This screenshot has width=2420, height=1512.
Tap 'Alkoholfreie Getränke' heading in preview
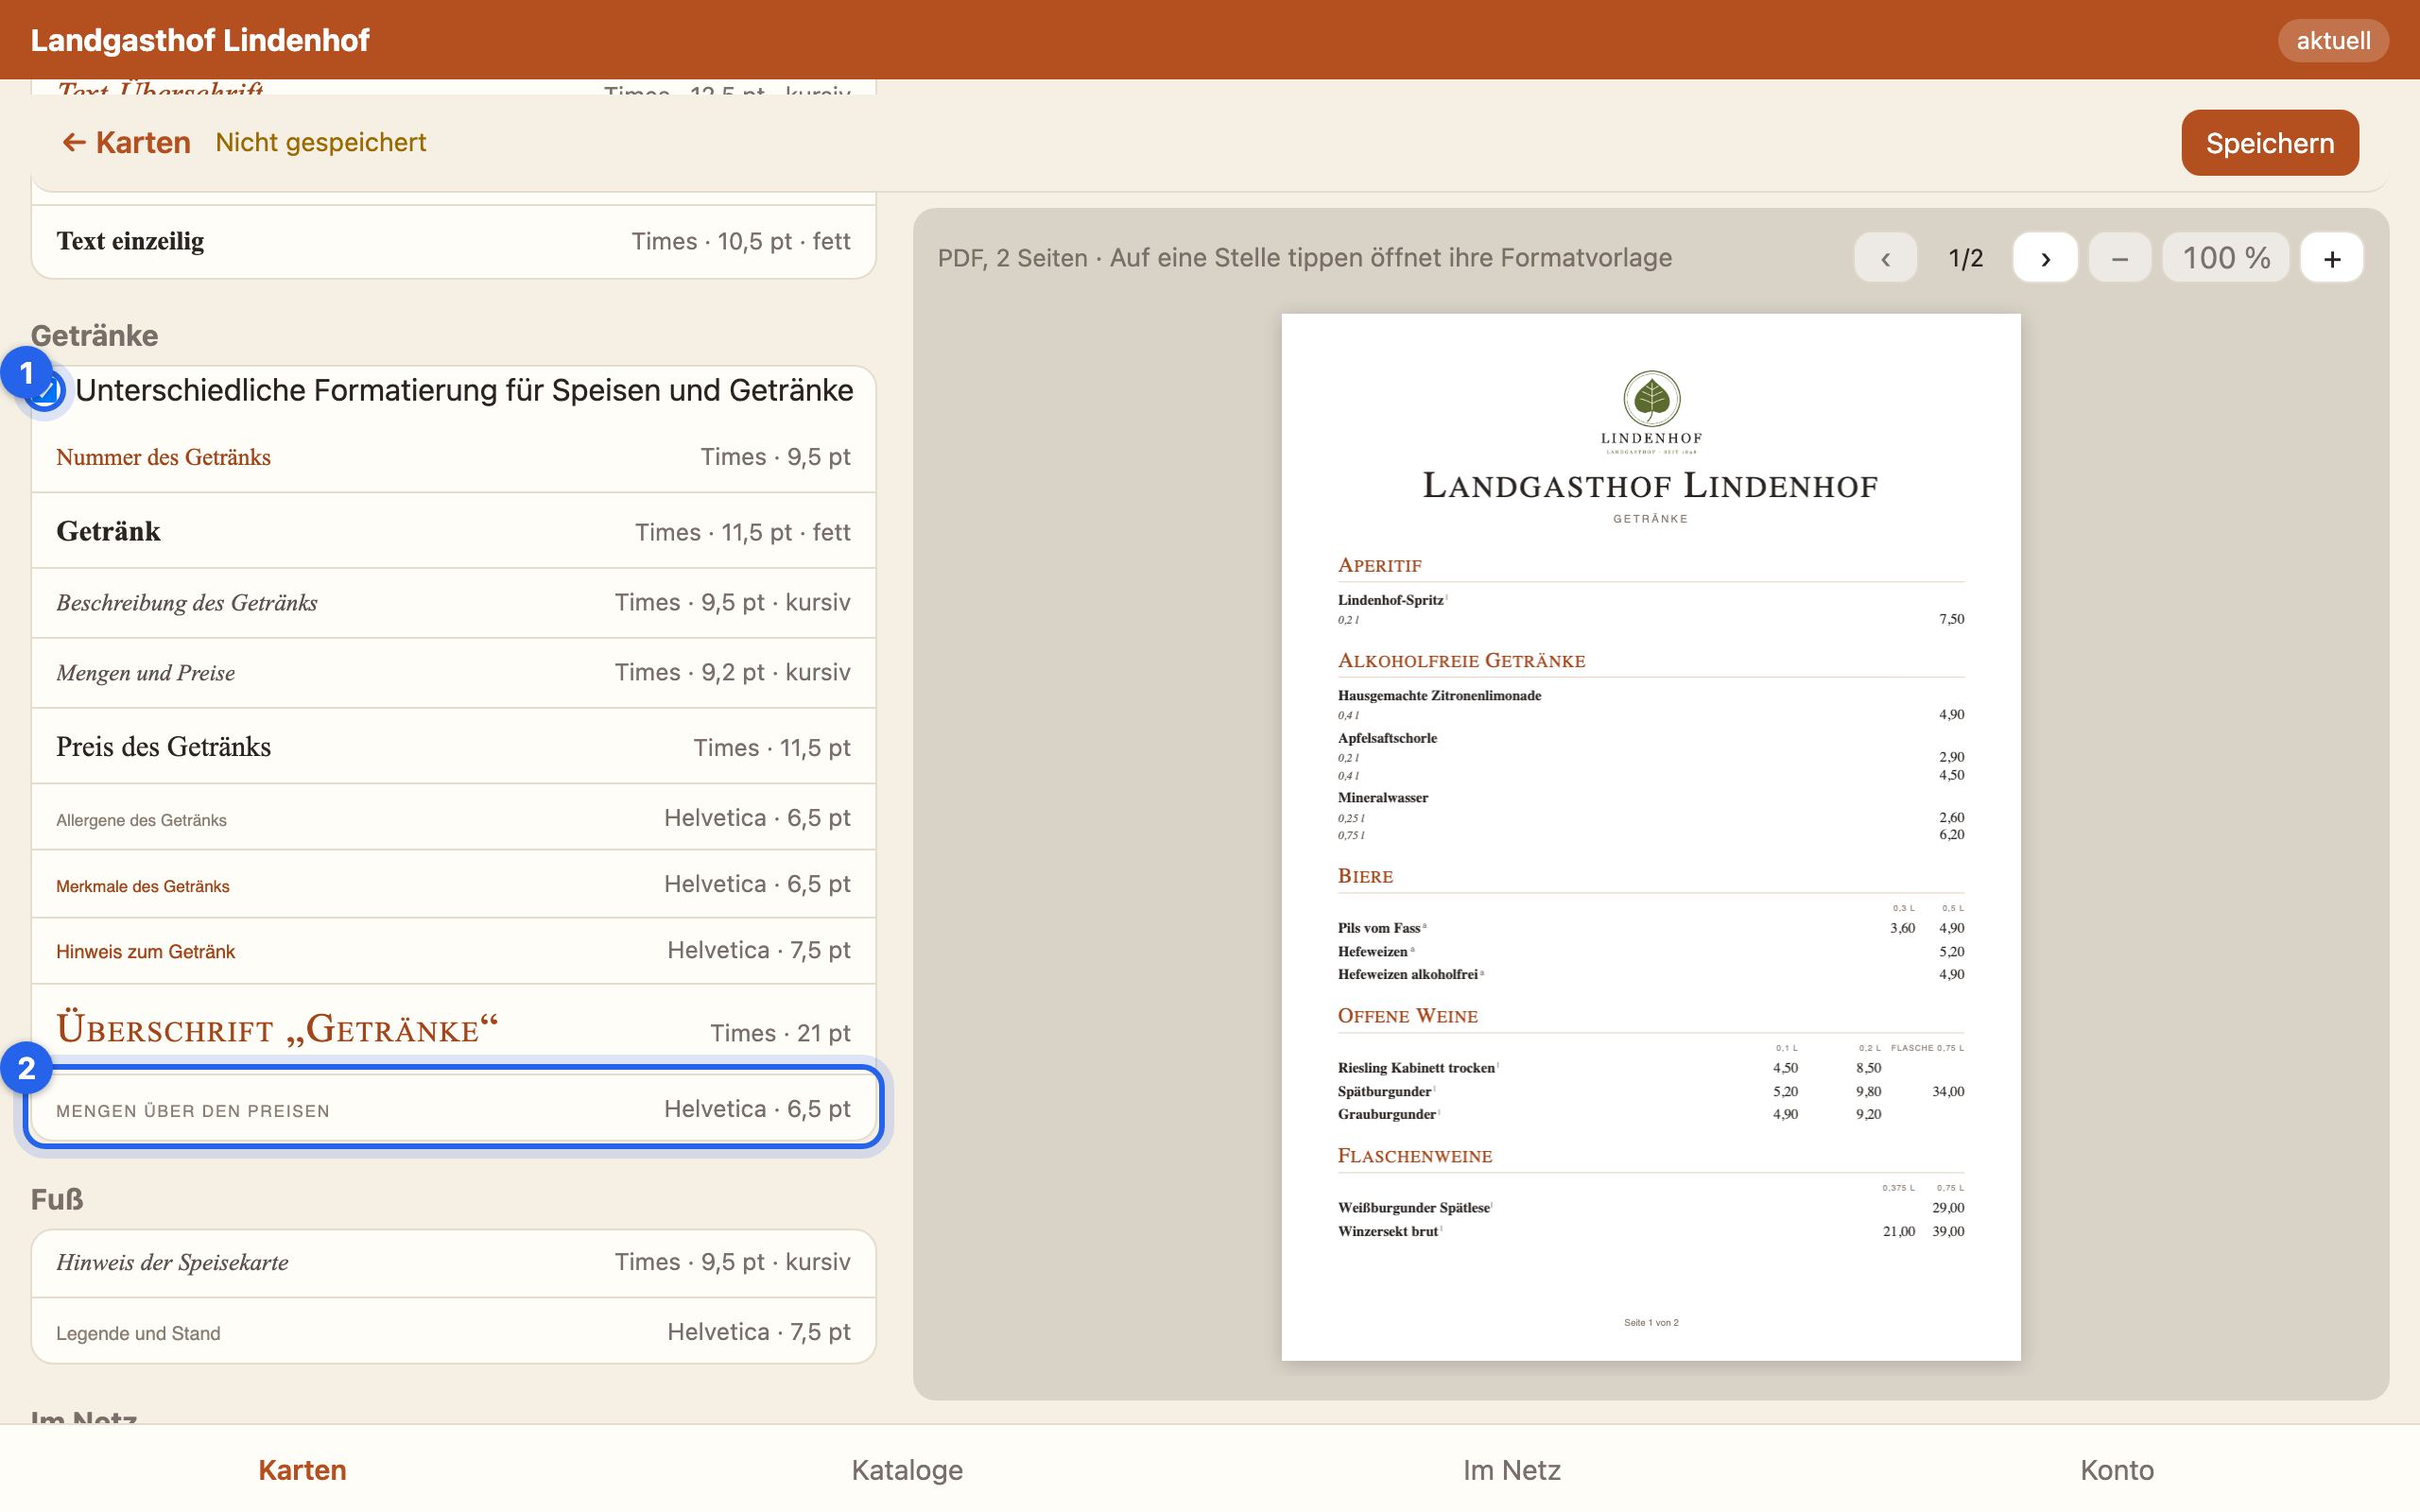point(1461,661)
